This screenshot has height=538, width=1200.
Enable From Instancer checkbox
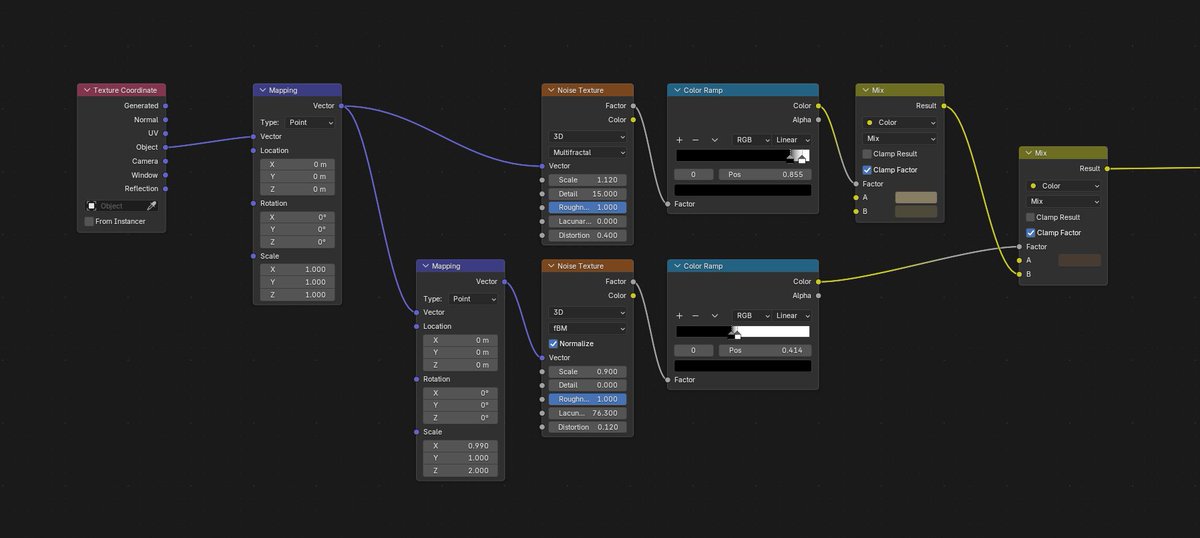click(x=90, y=221)
